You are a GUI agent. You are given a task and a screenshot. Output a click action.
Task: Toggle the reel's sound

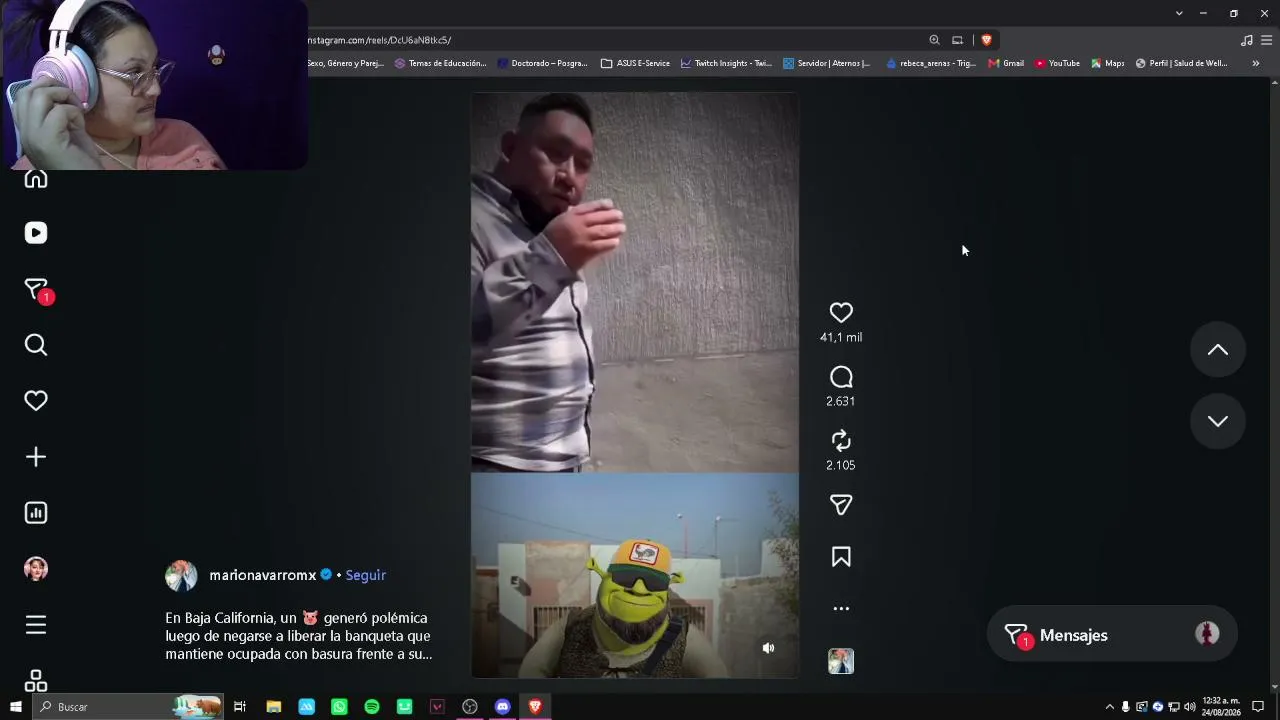coord(768,648)
